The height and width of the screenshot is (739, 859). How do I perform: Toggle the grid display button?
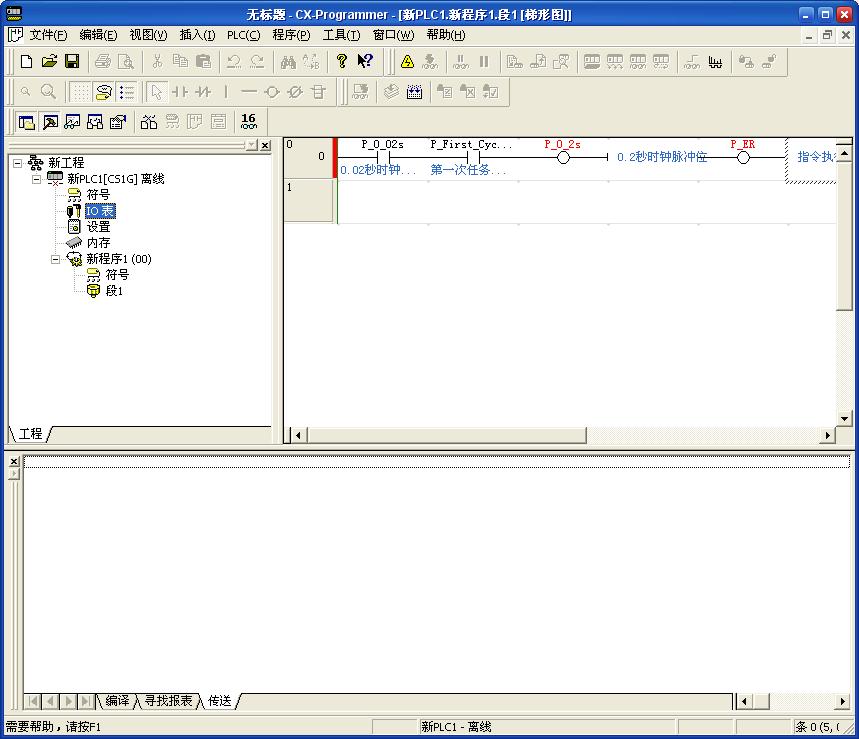coord(80,92)
